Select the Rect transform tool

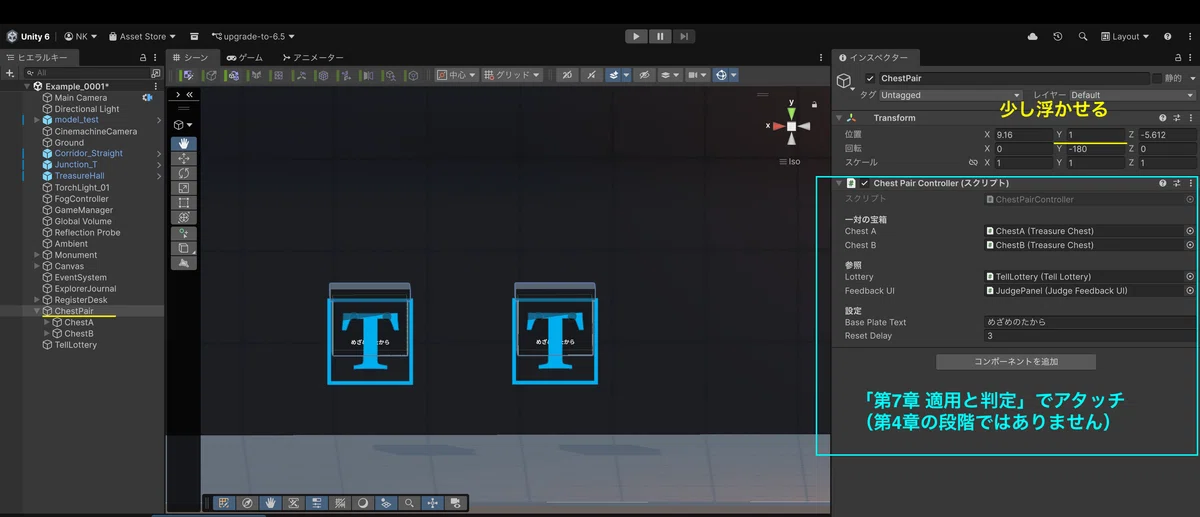(x=185, y=202)
